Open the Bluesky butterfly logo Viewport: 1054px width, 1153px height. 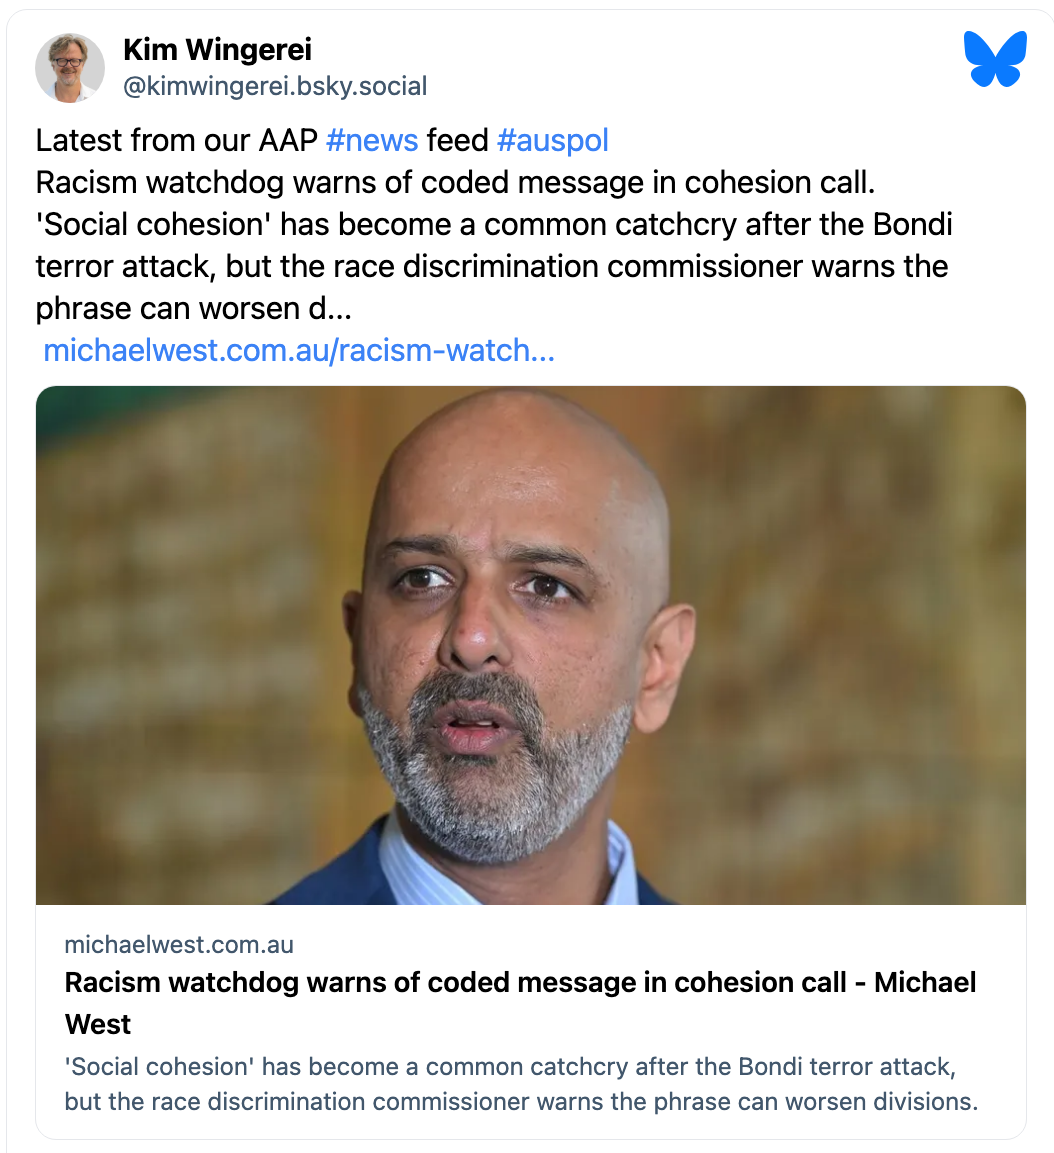coord(995,58)
